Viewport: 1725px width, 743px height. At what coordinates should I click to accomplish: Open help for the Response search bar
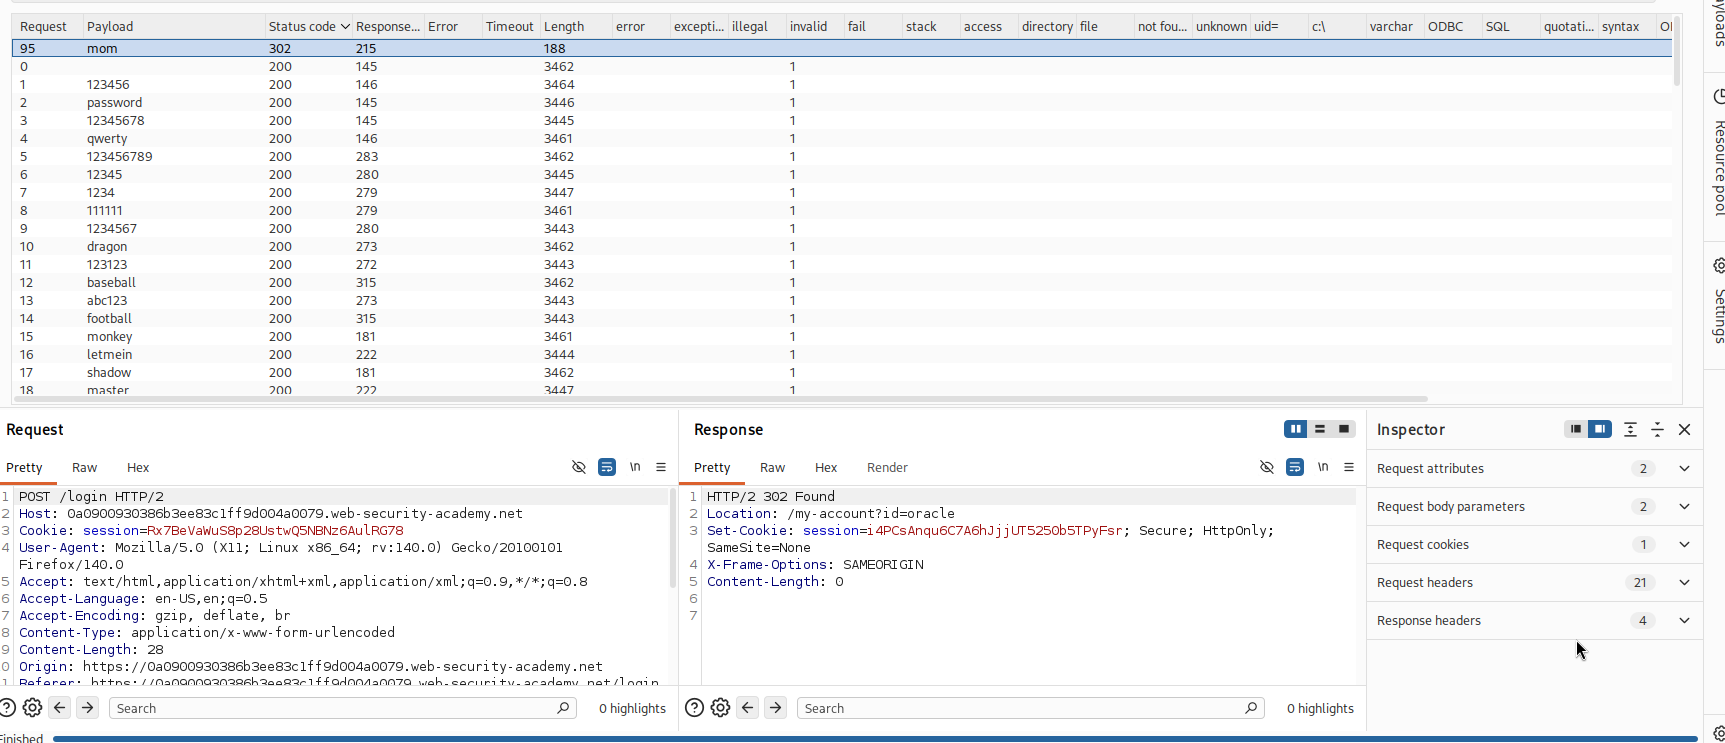tap(694, 708)
